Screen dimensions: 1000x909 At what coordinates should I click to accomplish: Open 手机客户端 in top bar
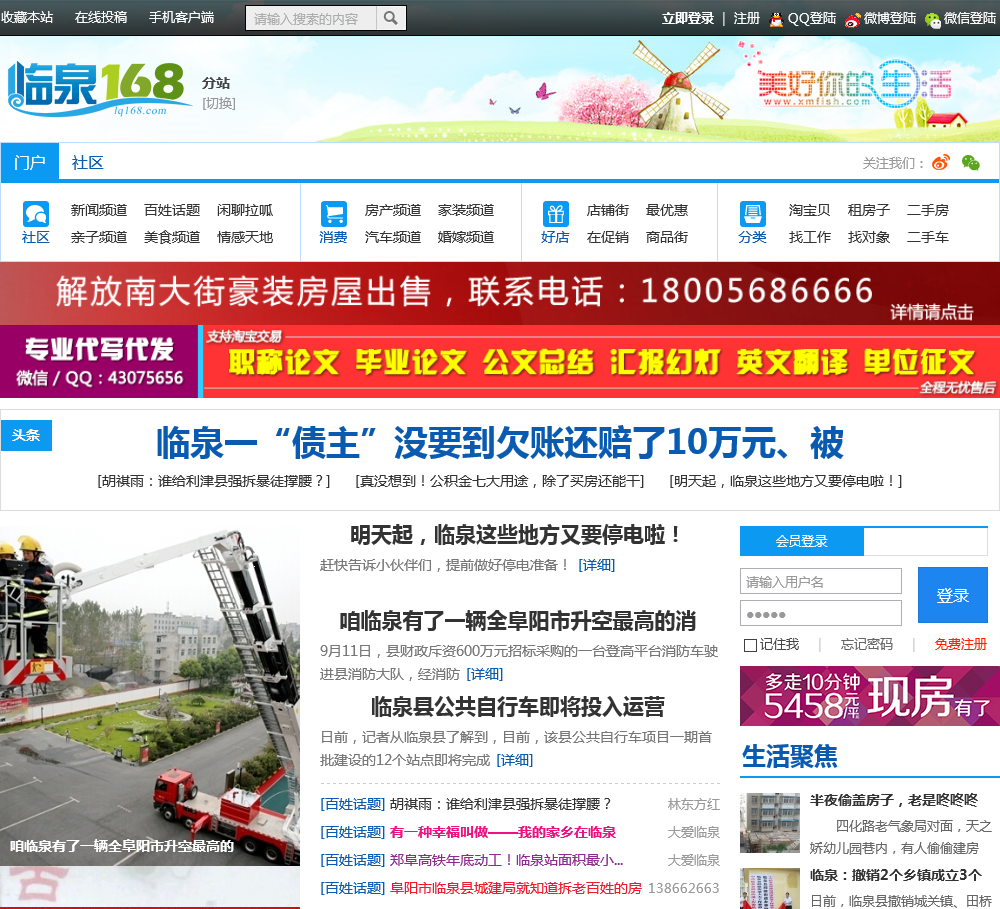[x=181, y=18]
